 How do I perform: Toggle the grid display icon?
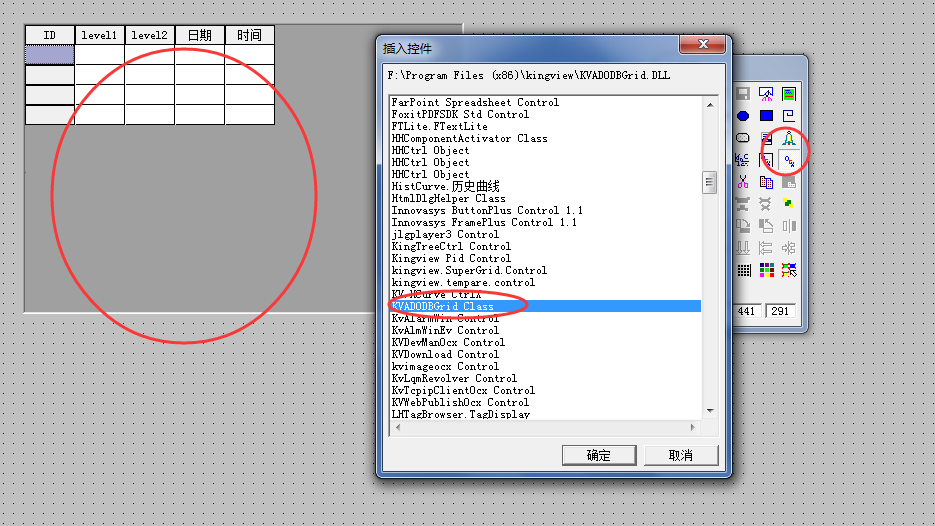pyautogui.click(x=744, y=271)
